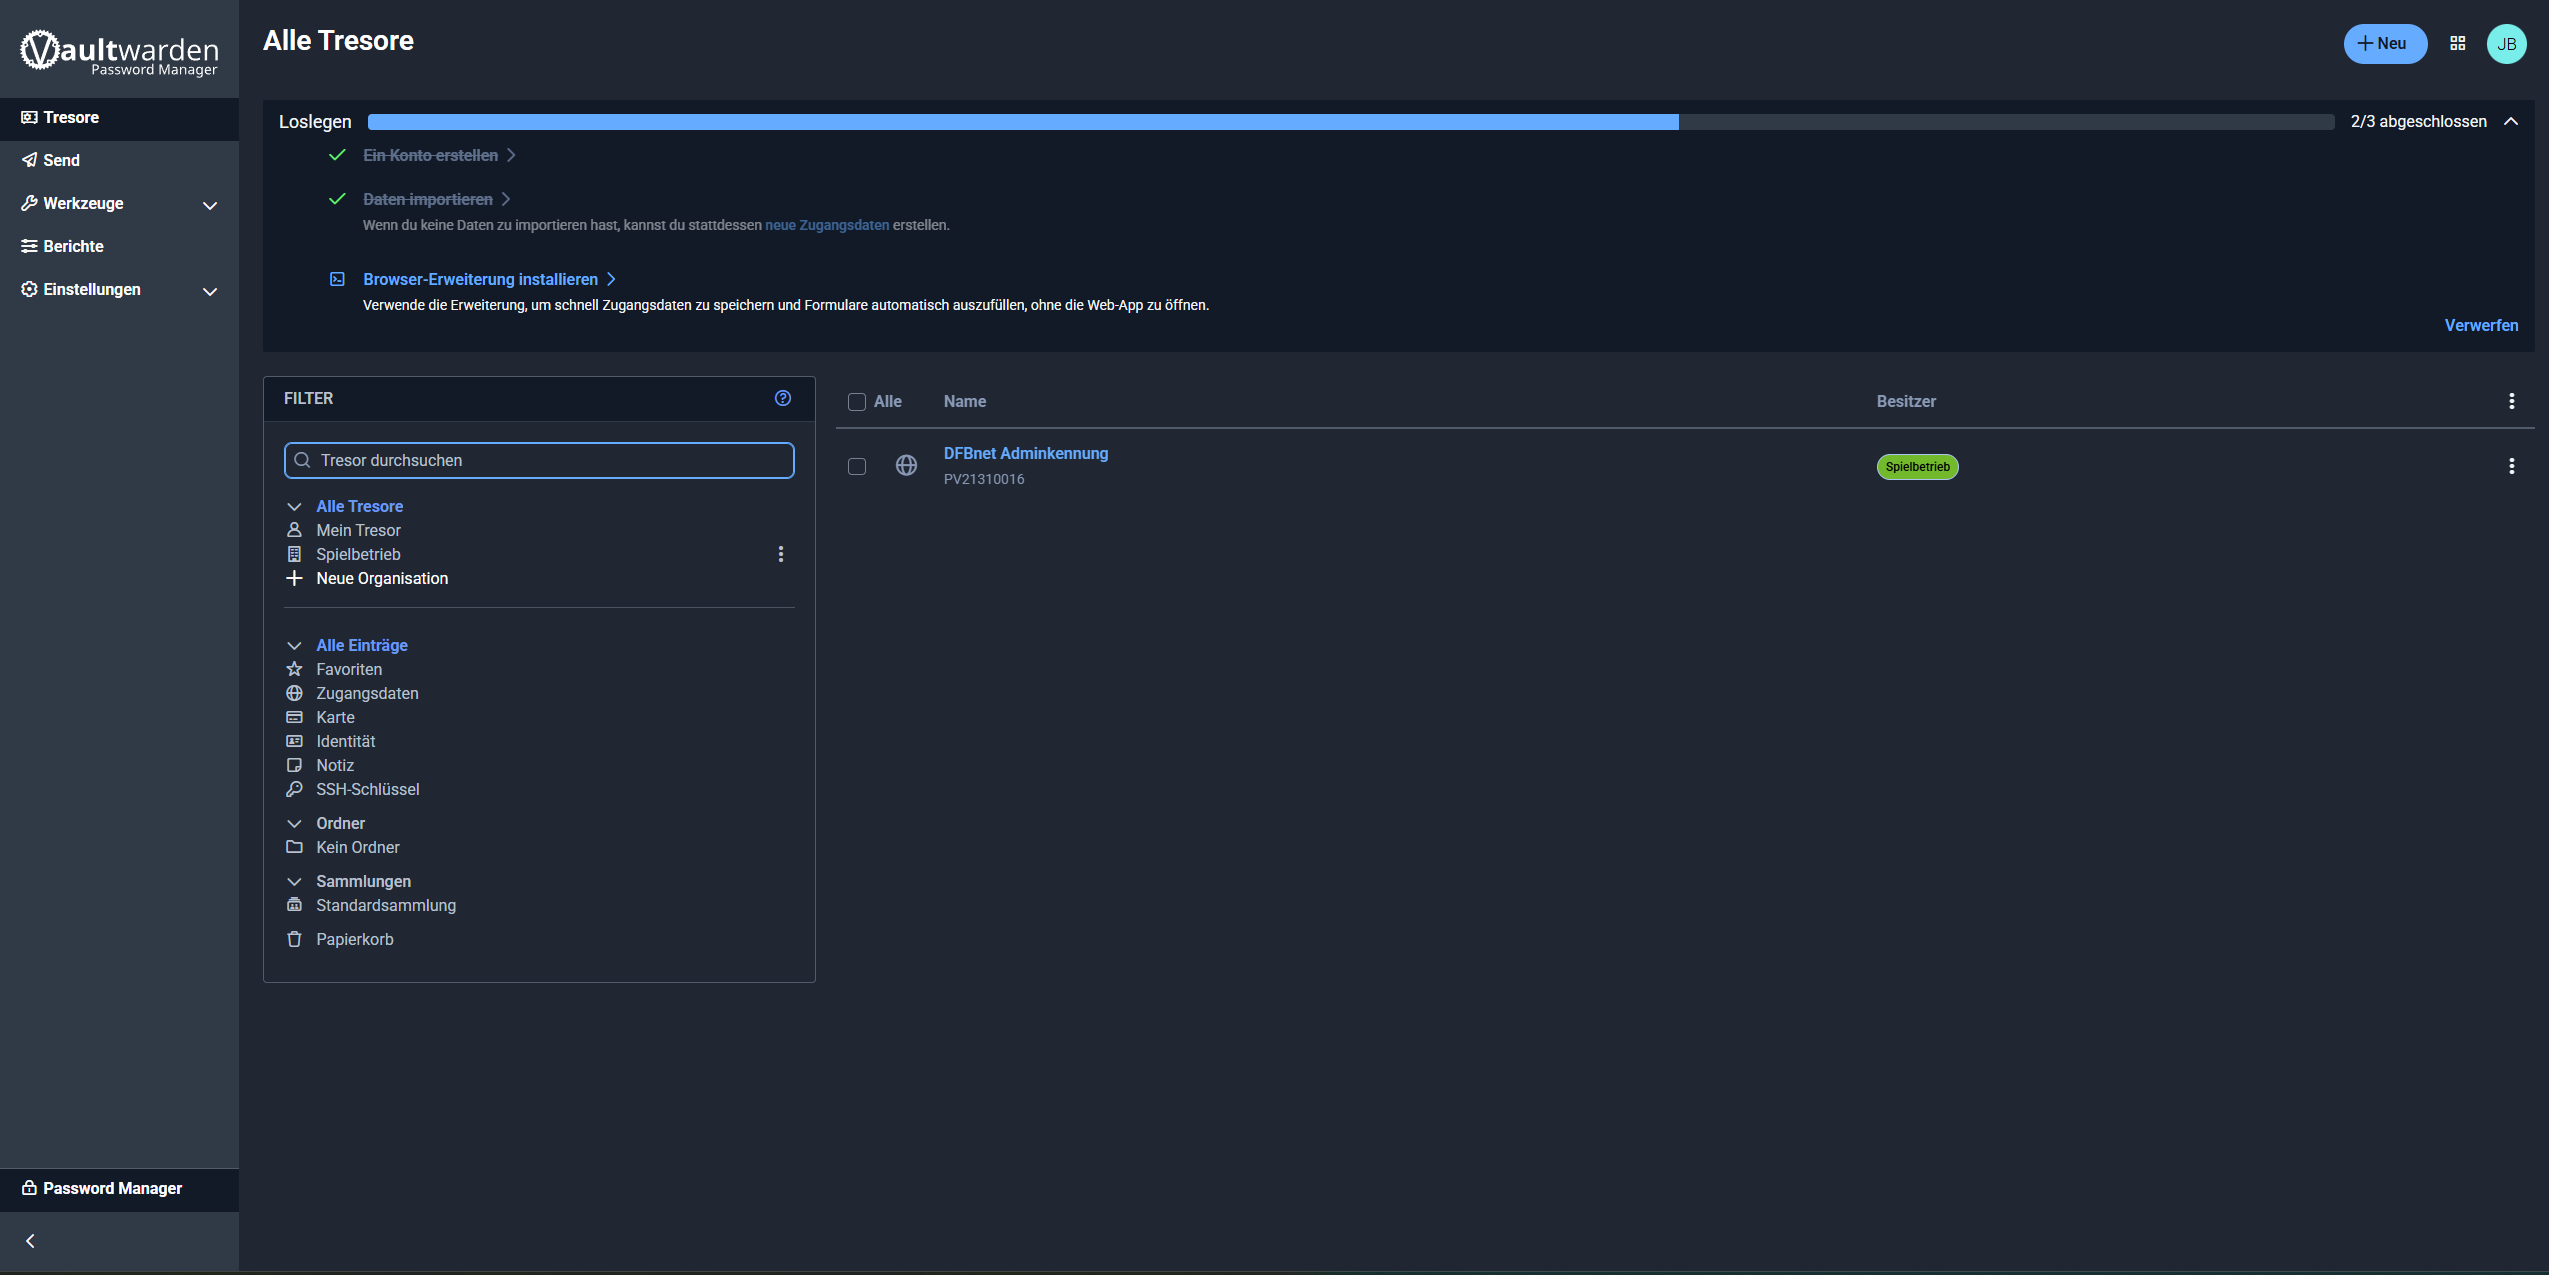Dismiss onboarding via Verwerfen link
This screenshot has width=2549, height=1275.
(2481, 325)
